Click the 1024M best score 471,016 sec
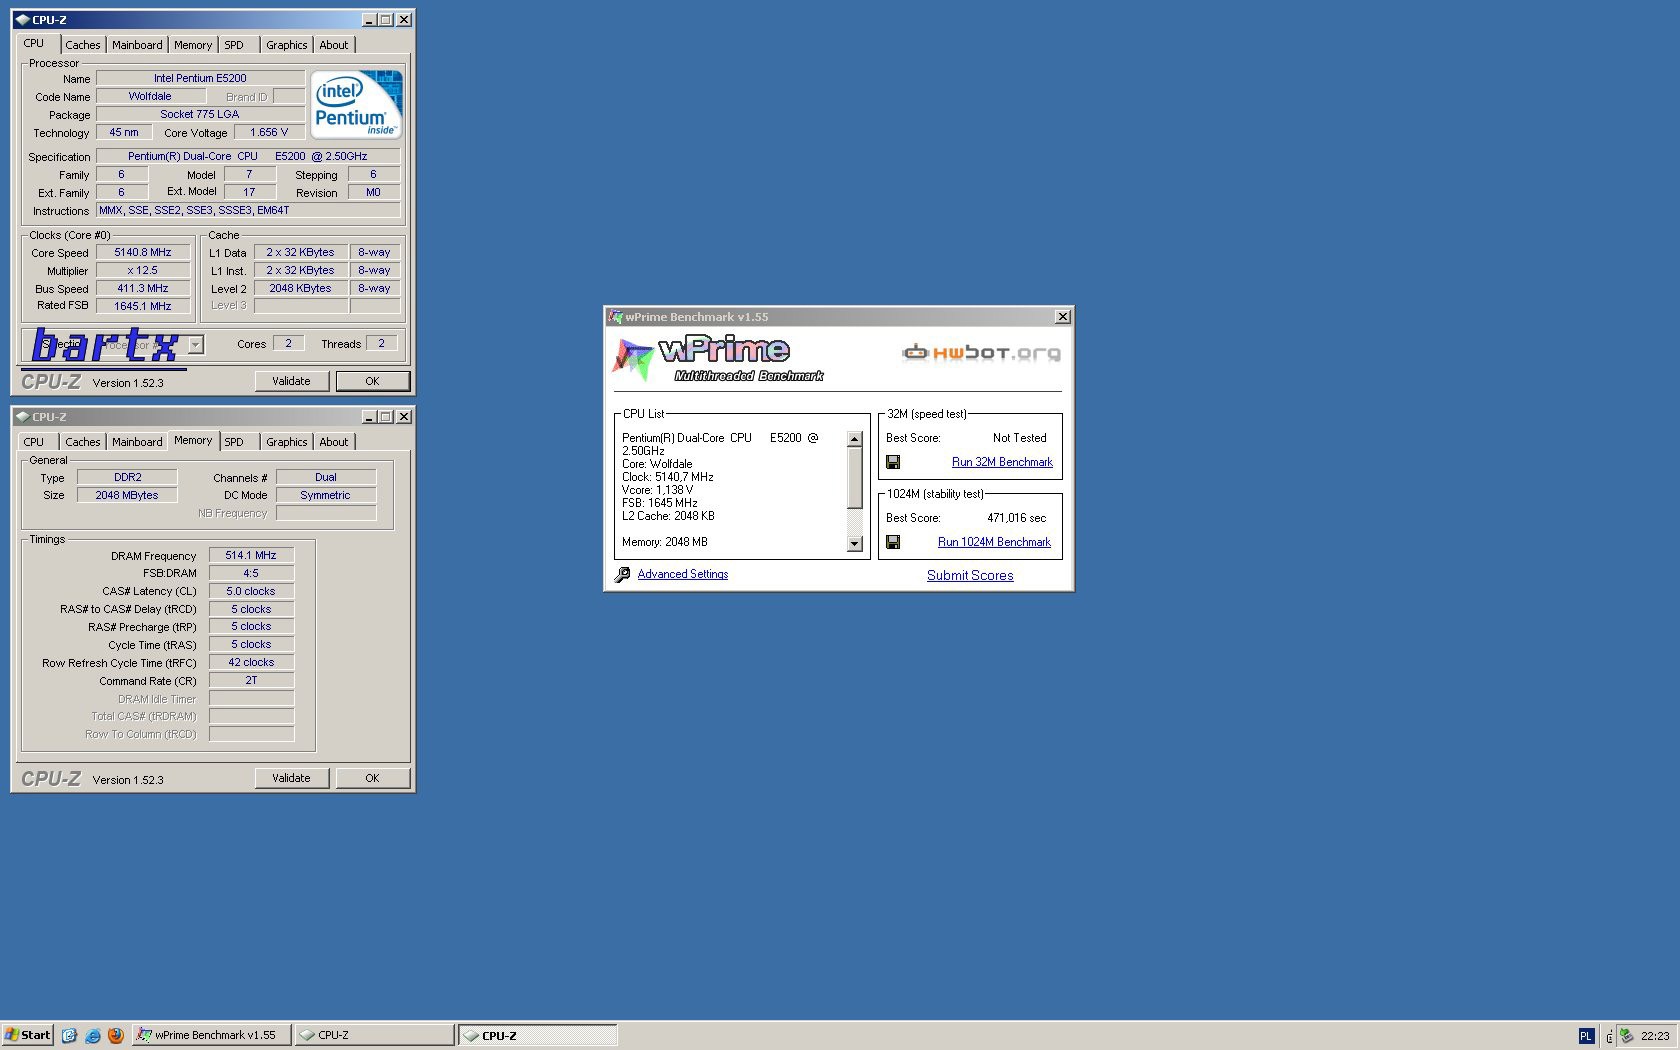Screen dimensions: 1680x1050 click(1016, 518)
